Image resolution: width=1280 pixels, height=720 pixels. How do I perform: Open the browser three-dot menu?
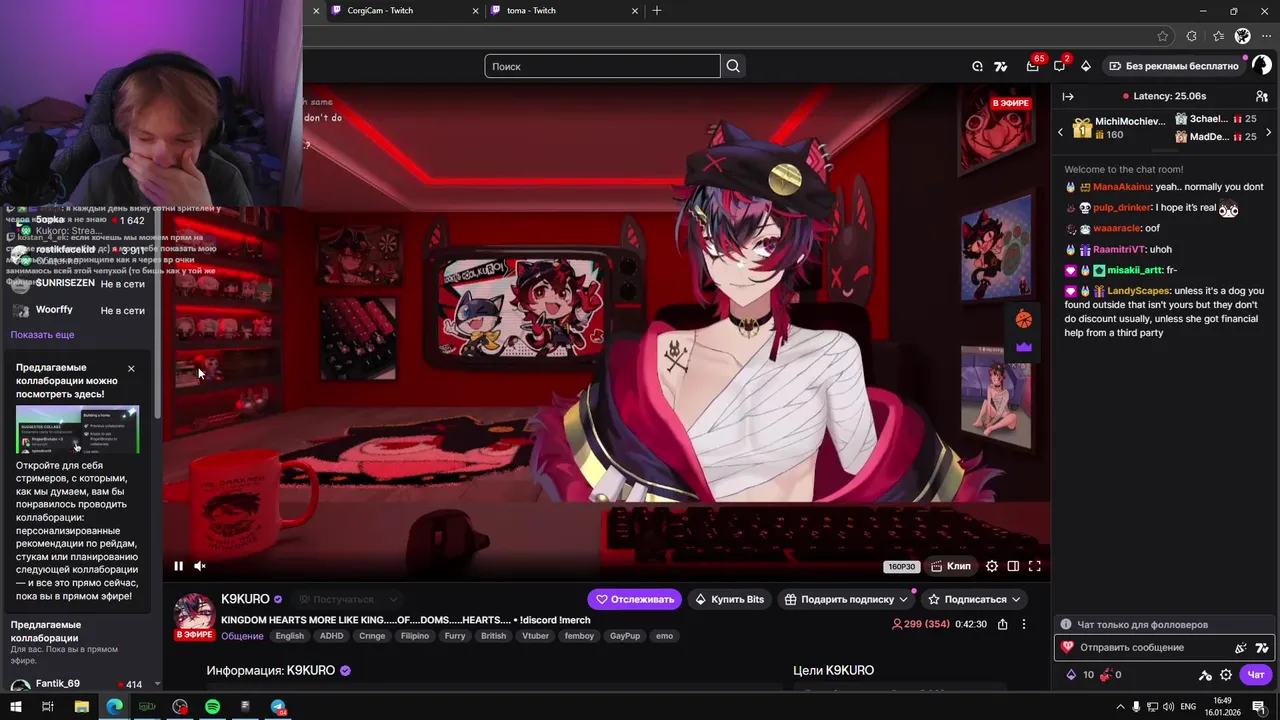pos(1266,36)
